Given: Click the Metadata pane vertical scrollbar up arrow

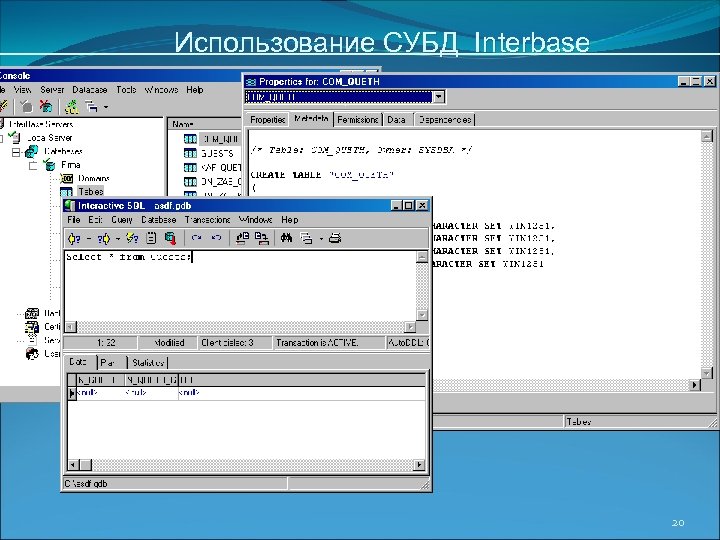Looking at the screenshot, I should pyautogui.click(x=707, y=136).
